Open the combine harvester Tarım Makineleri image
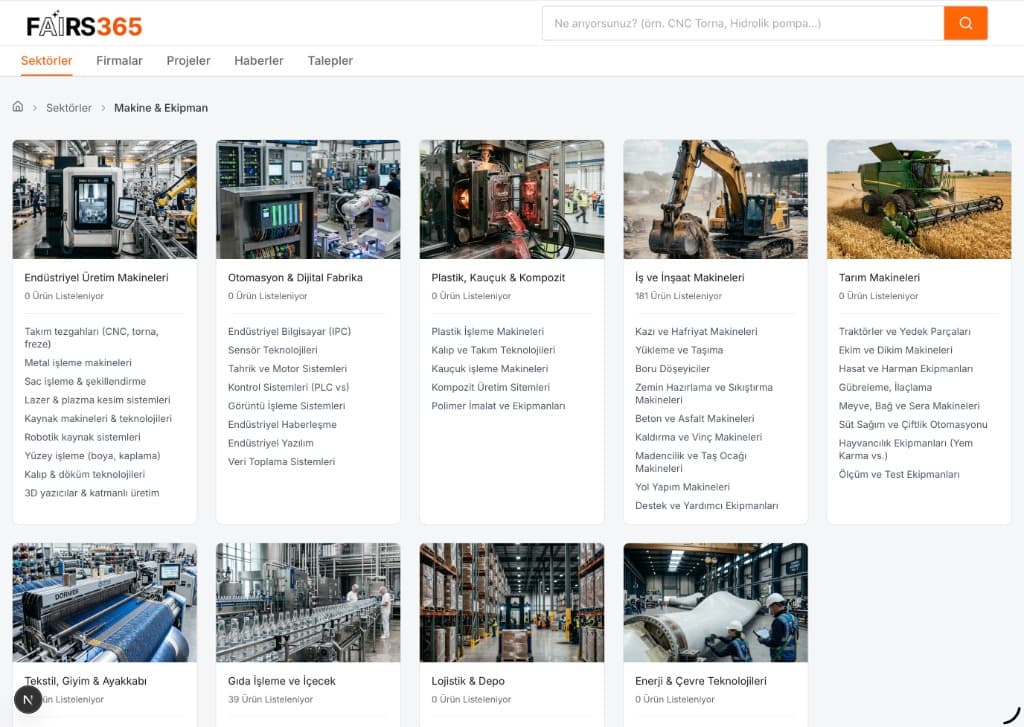Screen dimensions: 1024x727 tap(918, 199)
